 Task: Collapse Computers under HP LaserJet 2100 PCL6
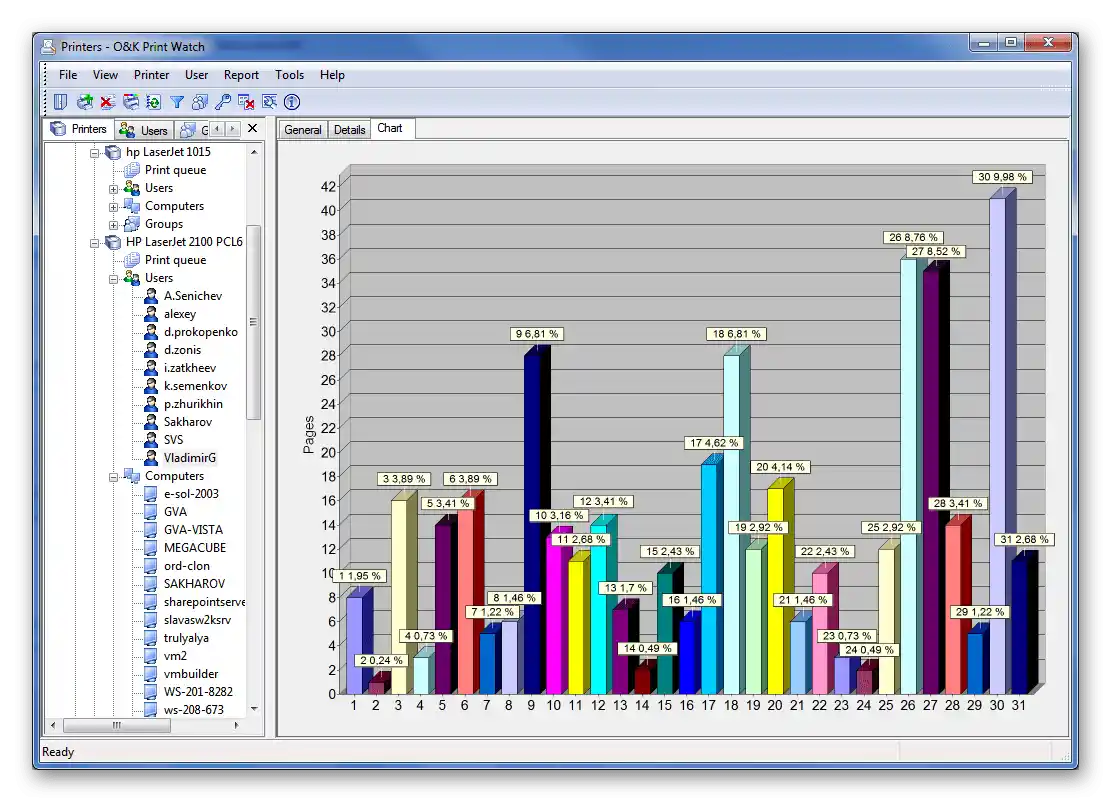(x=113, y=477)
